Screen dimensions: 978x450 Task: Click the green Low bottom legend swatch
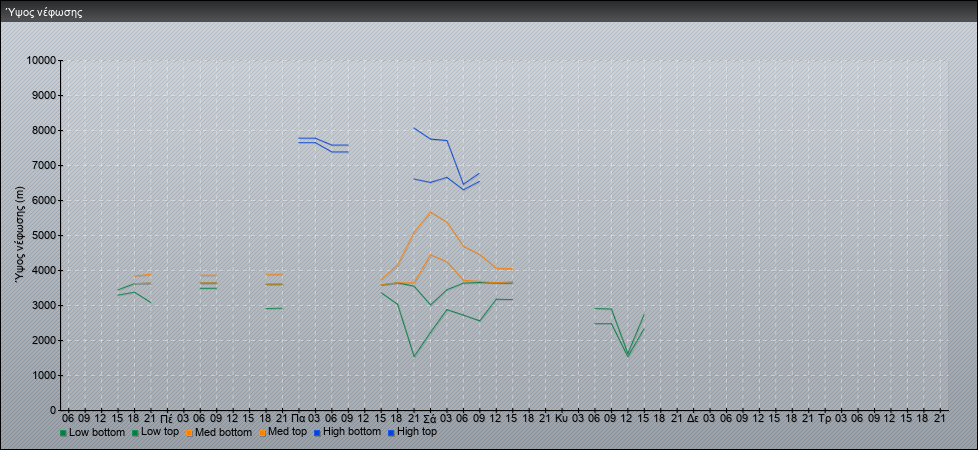coord(63,432)
